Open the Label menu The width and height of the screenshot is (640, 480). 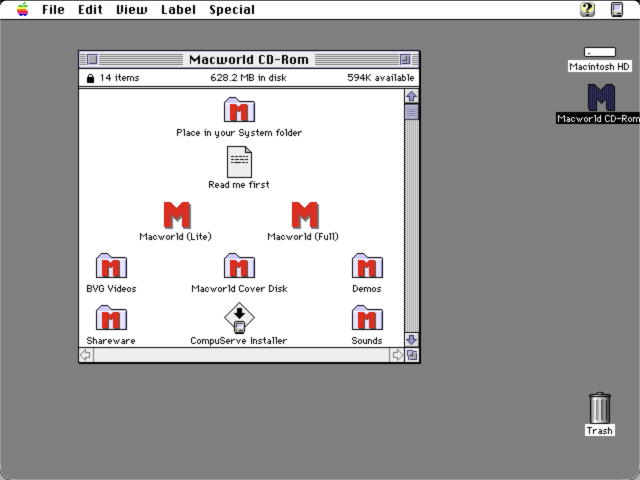178,9
